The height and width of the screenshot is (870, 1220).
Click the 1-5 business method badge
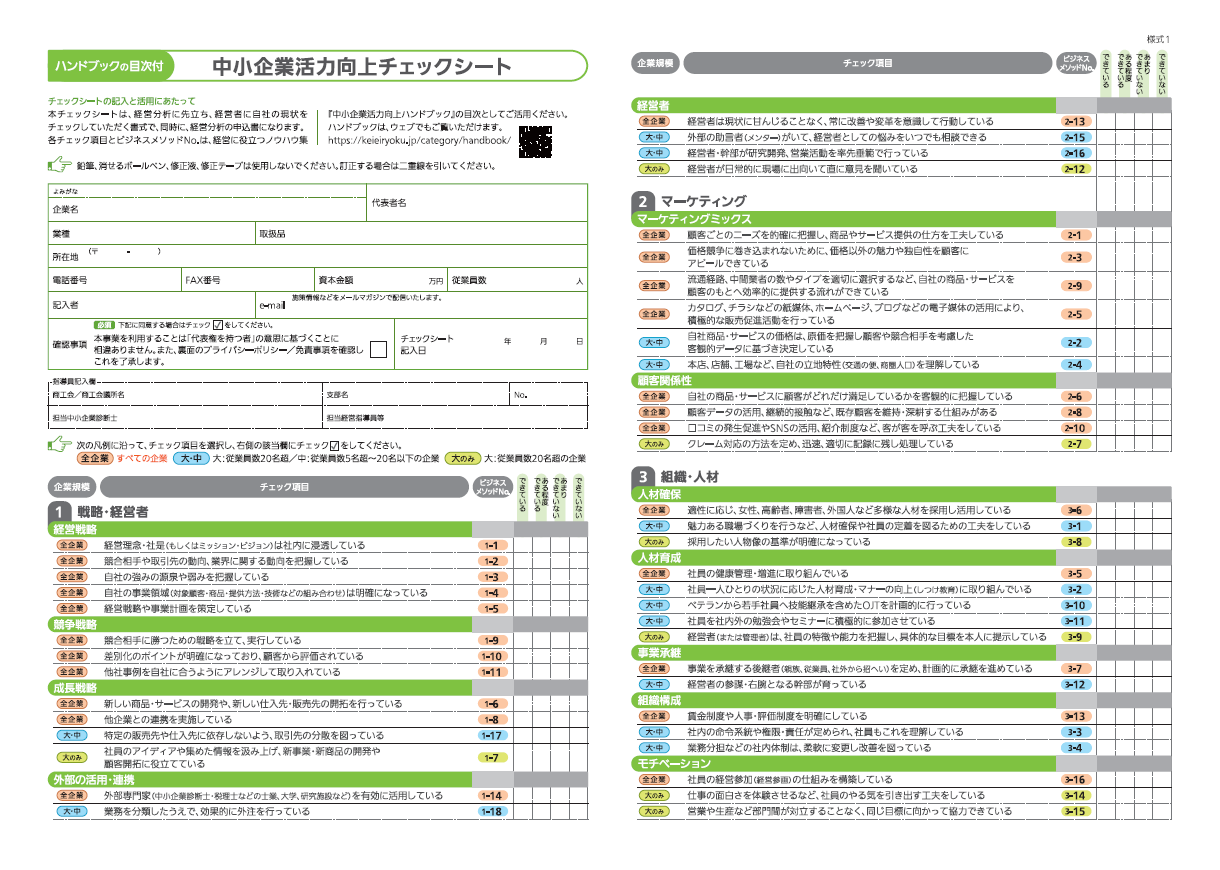point(491,608)
